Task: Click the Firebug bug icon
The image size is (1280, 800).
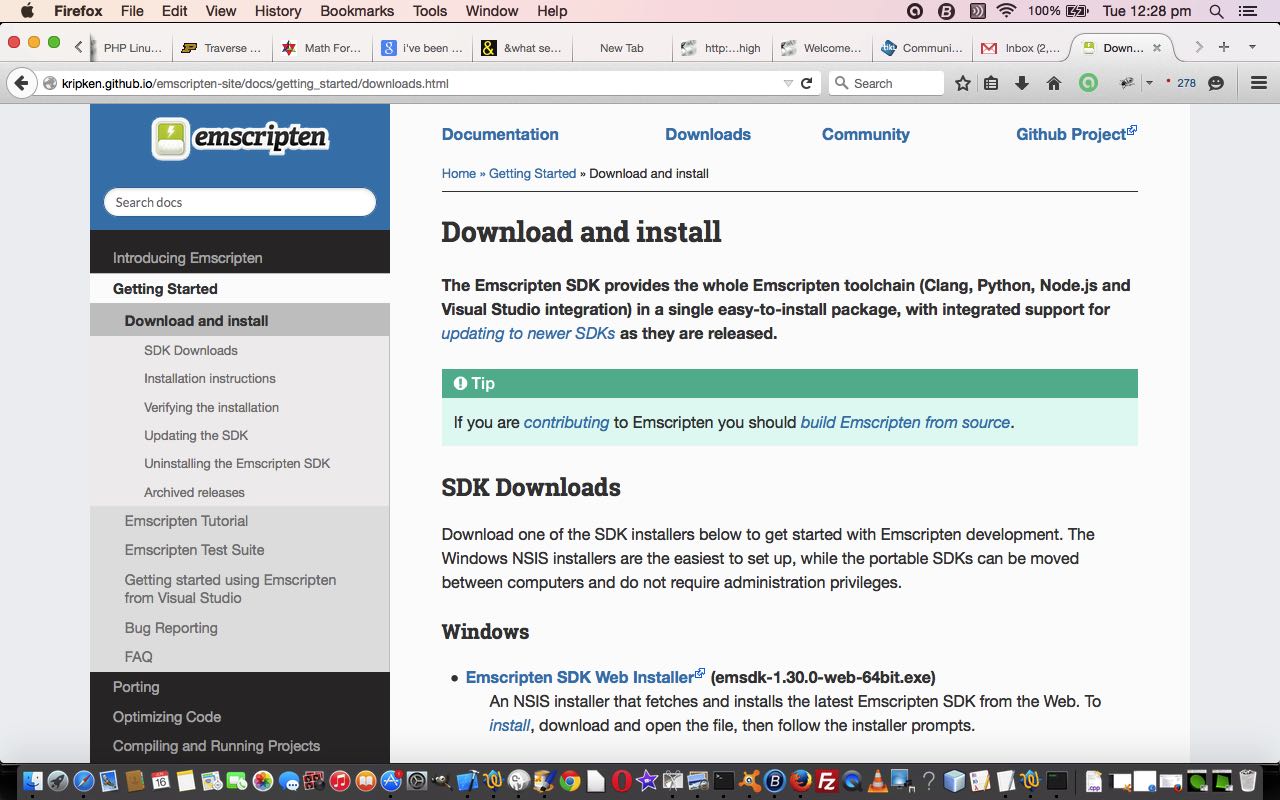Action: [1127, 83]
